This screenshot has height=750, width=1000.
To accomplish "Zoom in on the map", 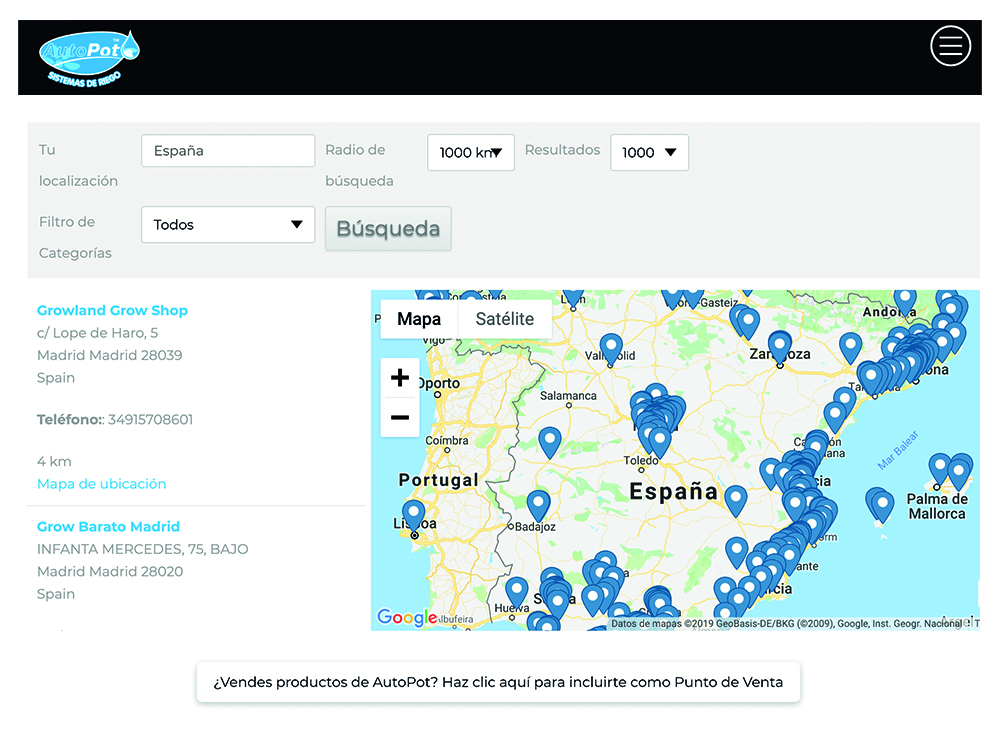I will 400,378.
